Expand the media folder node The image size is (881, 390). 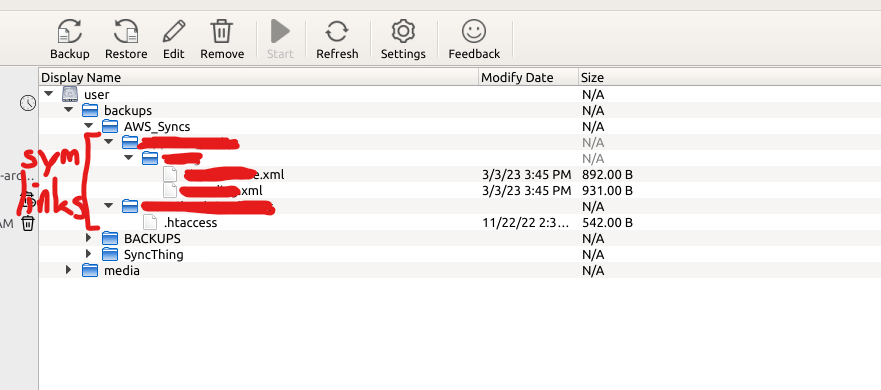pos(69,270)
